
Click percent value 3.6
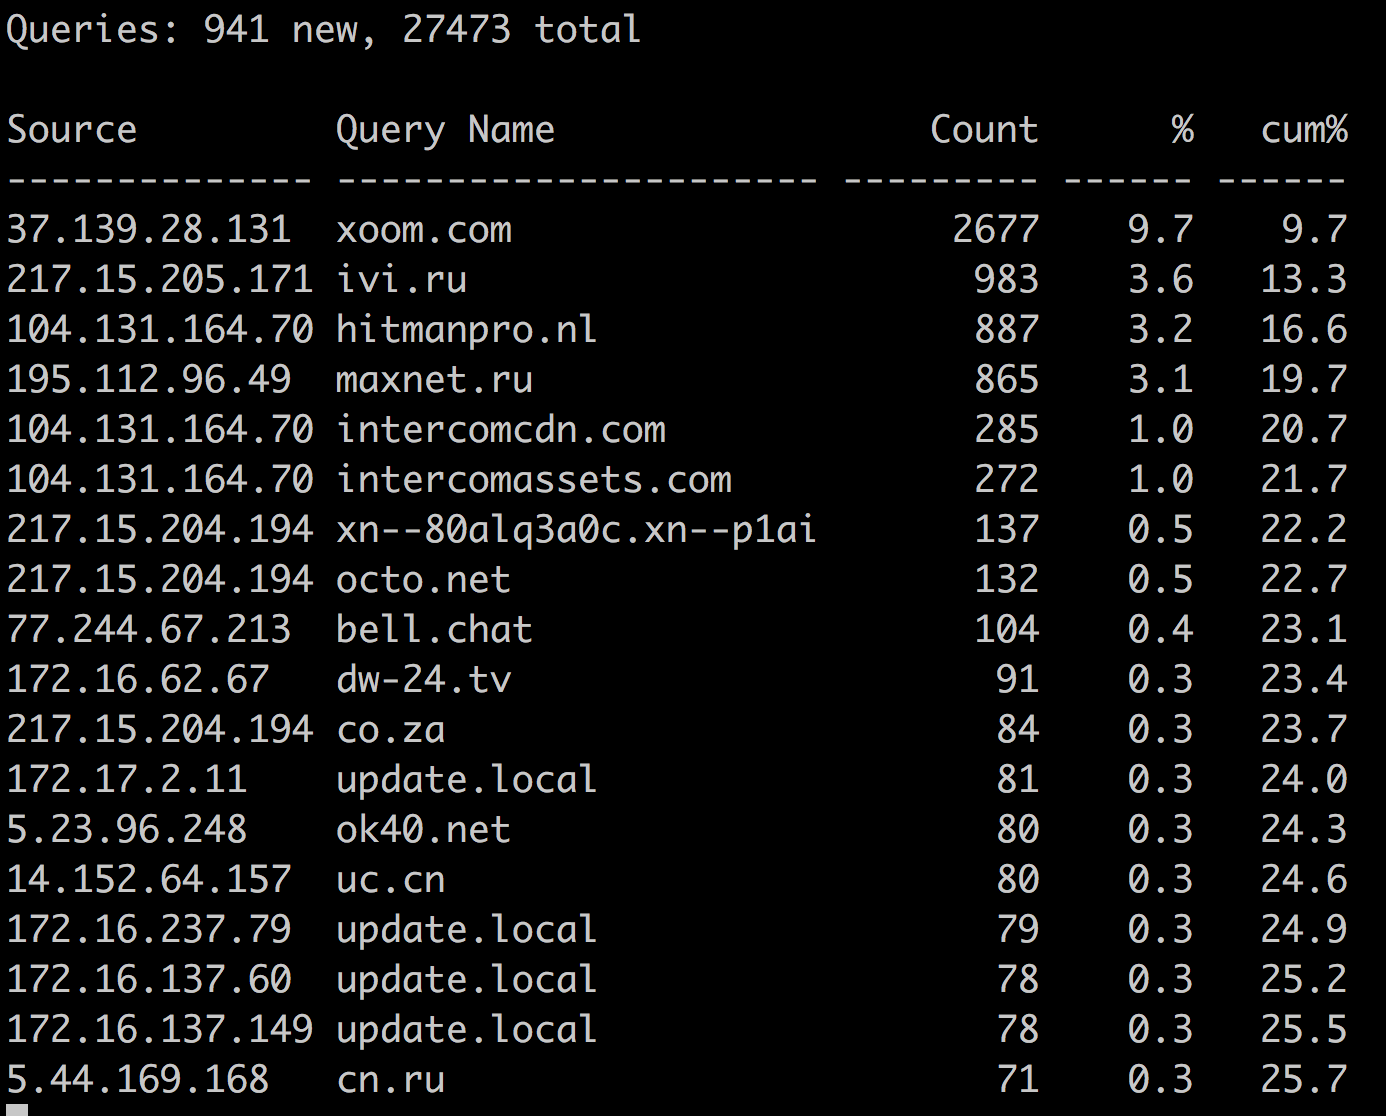1161,280
